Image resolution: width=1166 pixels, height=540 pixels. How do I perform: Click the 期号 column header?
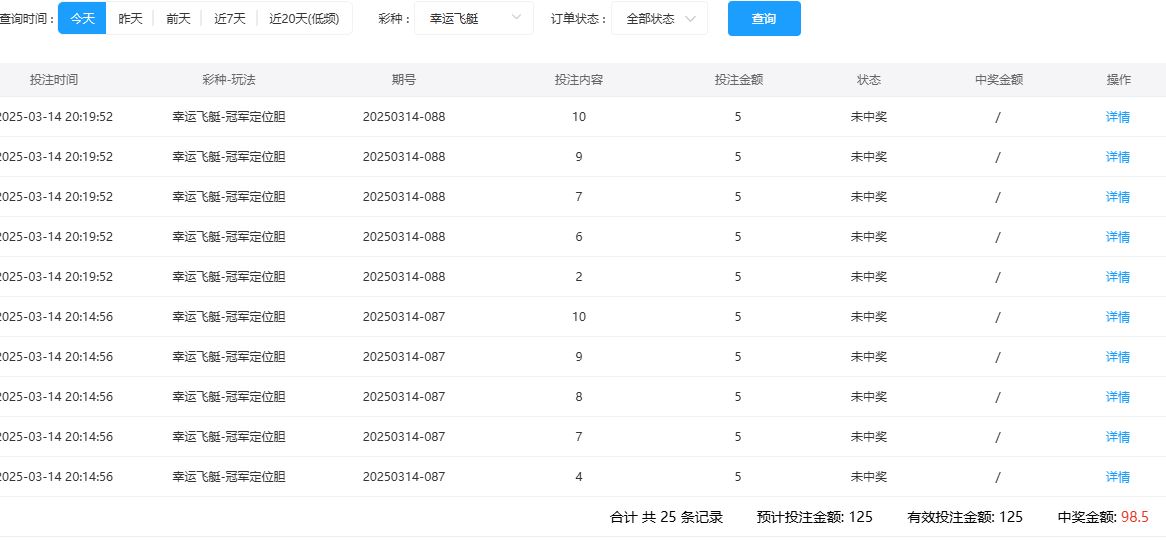pos(404,80)
